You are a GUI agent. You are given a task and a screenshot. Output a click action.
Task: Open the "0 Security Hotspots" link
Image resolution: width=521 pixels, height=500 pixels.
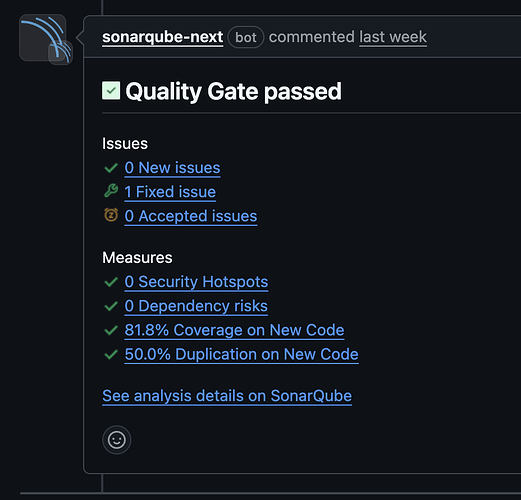point(196,282)
